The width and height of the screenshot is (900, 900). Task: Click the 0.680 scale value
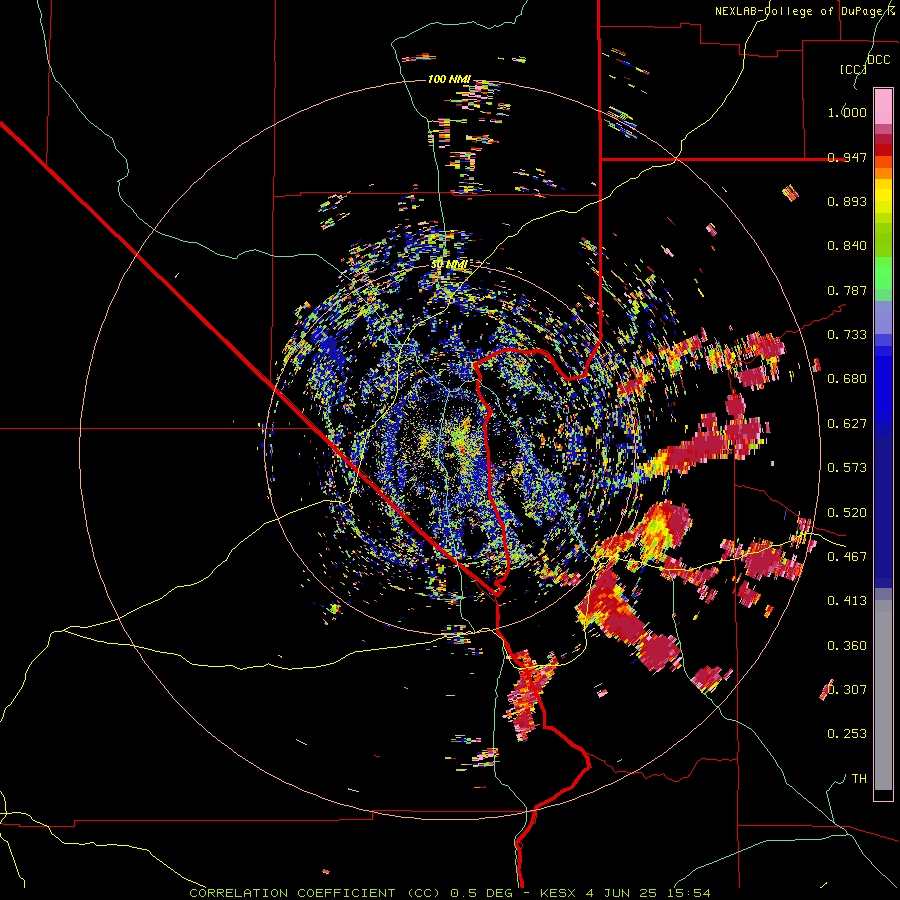coord(847,379)
